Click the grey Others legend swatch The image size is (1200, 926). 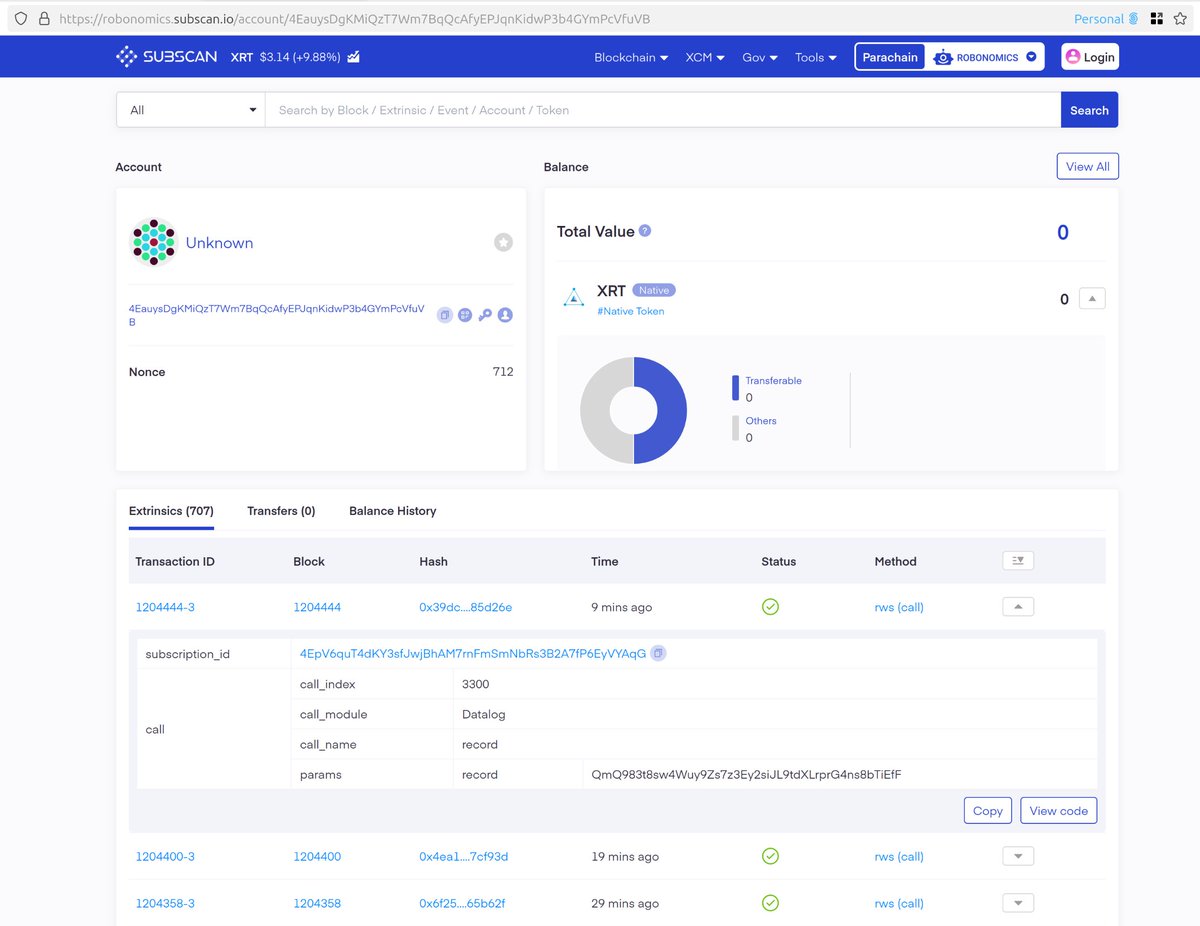tap(735, 428)
